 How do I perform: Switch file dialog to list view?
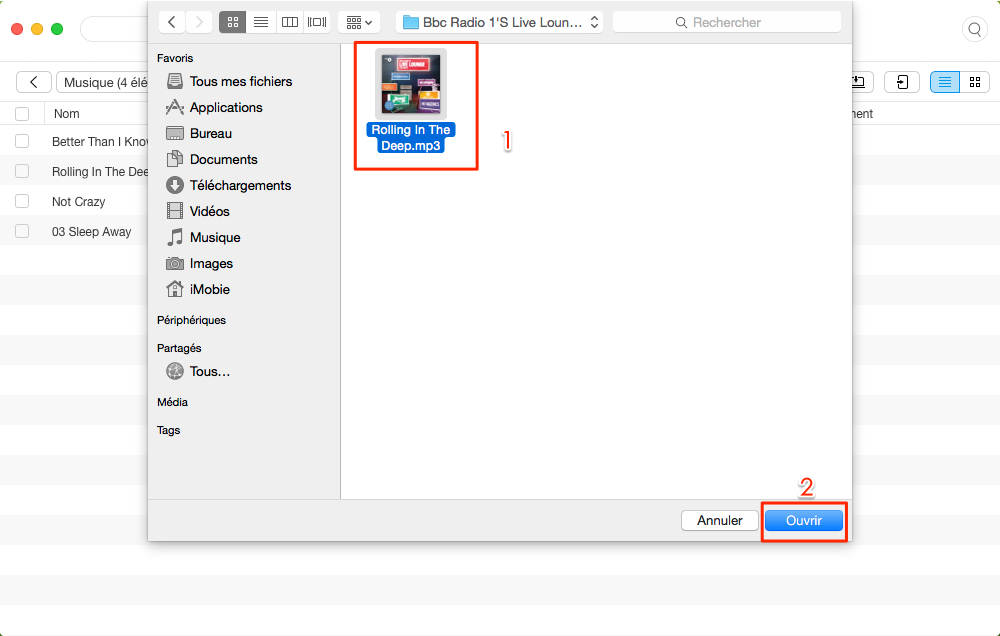tap(261, 22)
